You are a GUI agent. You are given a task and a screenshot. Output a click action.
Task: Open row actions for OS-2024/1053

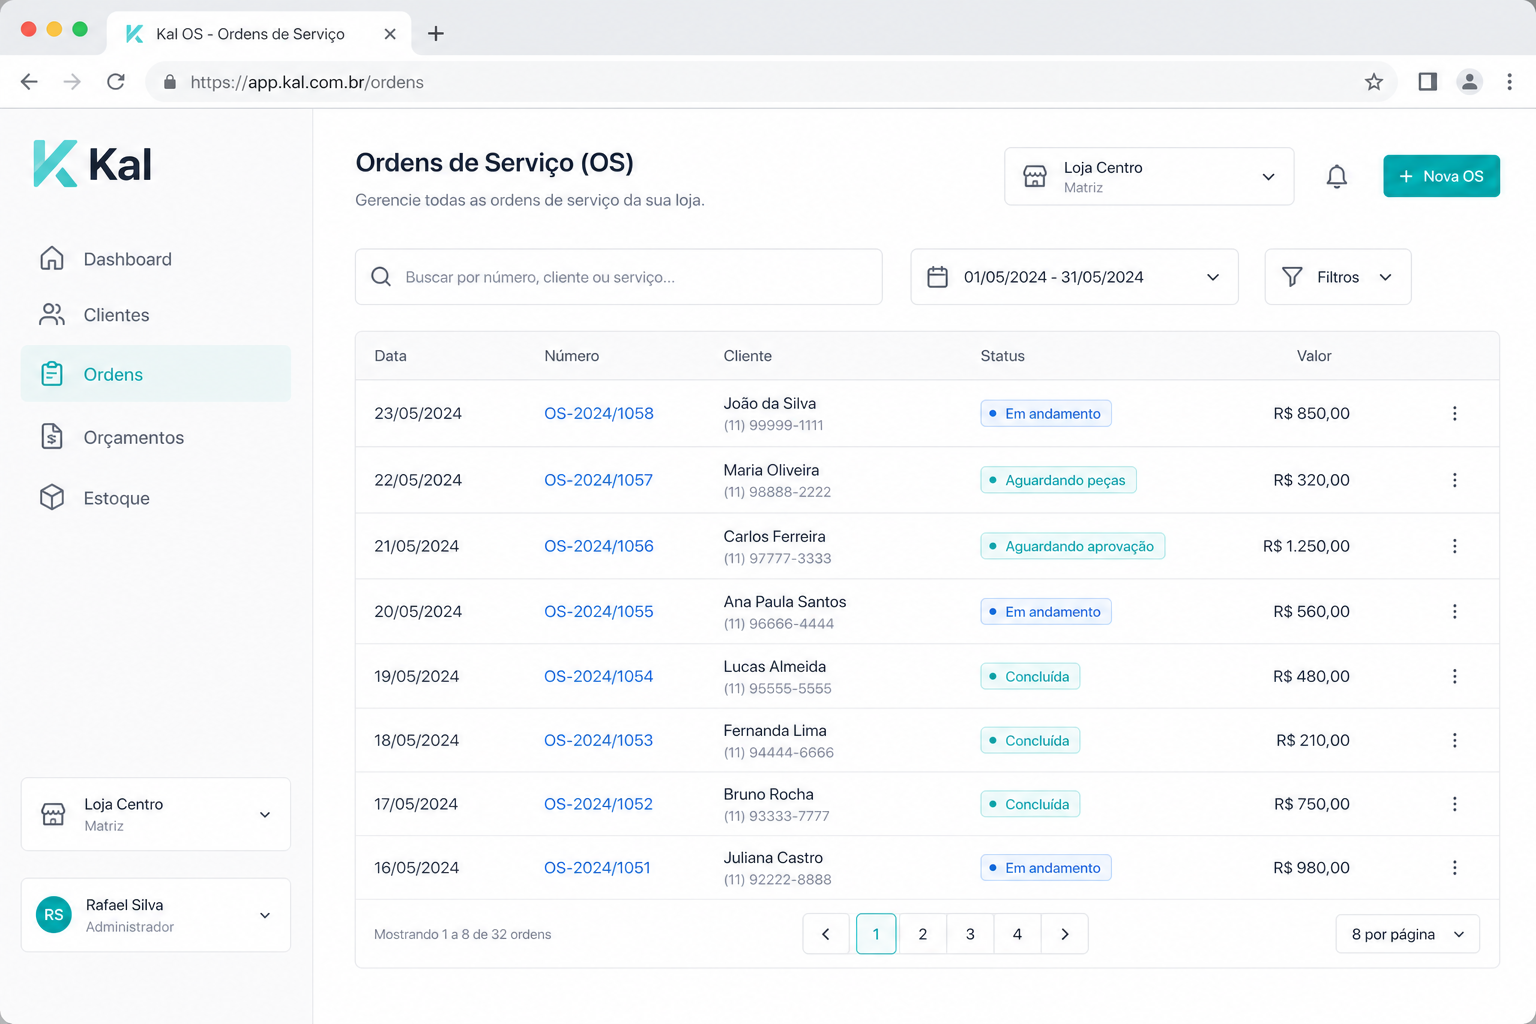coord(1454,740)
